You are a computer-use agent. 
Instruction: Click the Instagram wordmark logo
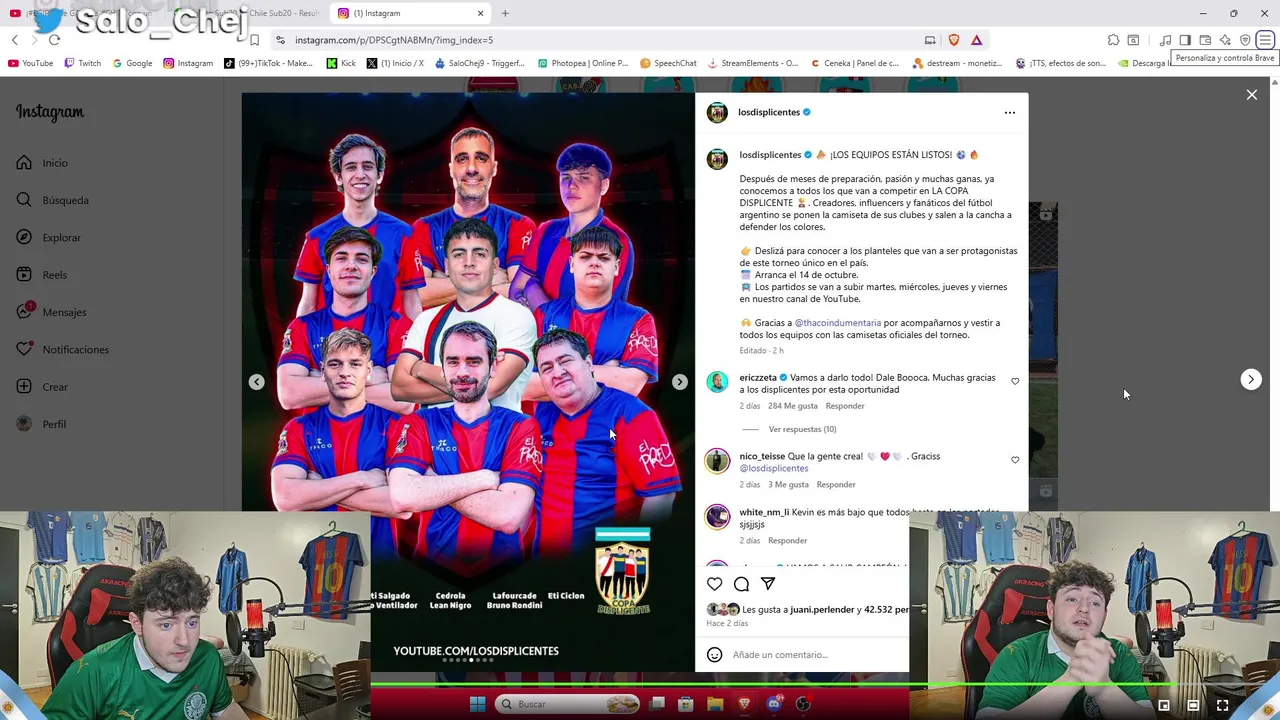click(x=50, y=112)
